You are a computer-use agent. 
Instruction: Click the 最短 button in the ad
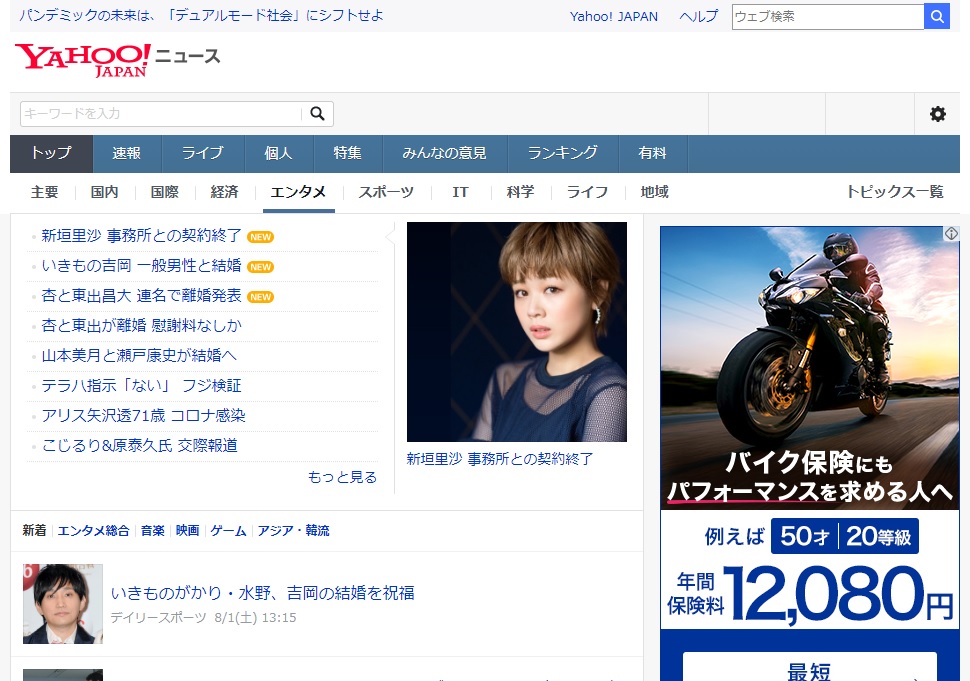coord(810,668)
